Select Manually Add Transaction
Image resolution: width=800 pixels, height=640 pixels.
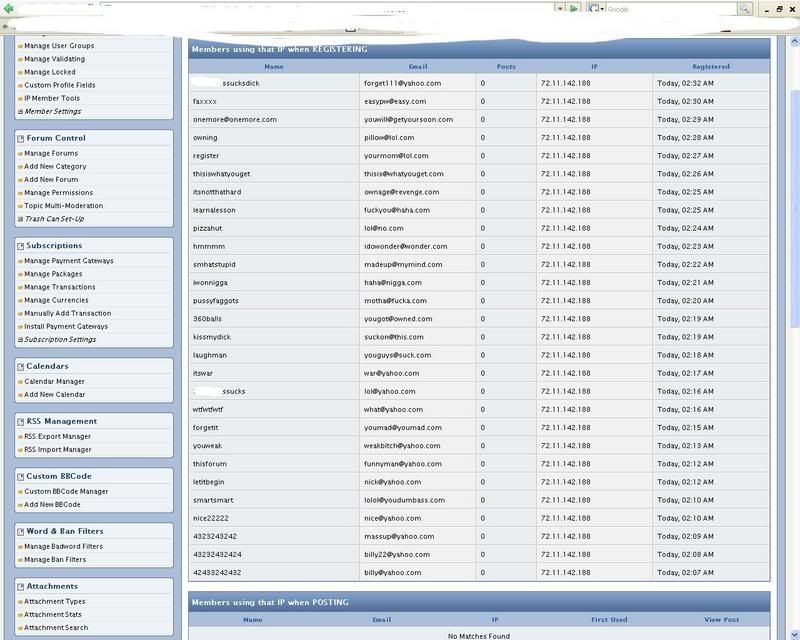67,313
